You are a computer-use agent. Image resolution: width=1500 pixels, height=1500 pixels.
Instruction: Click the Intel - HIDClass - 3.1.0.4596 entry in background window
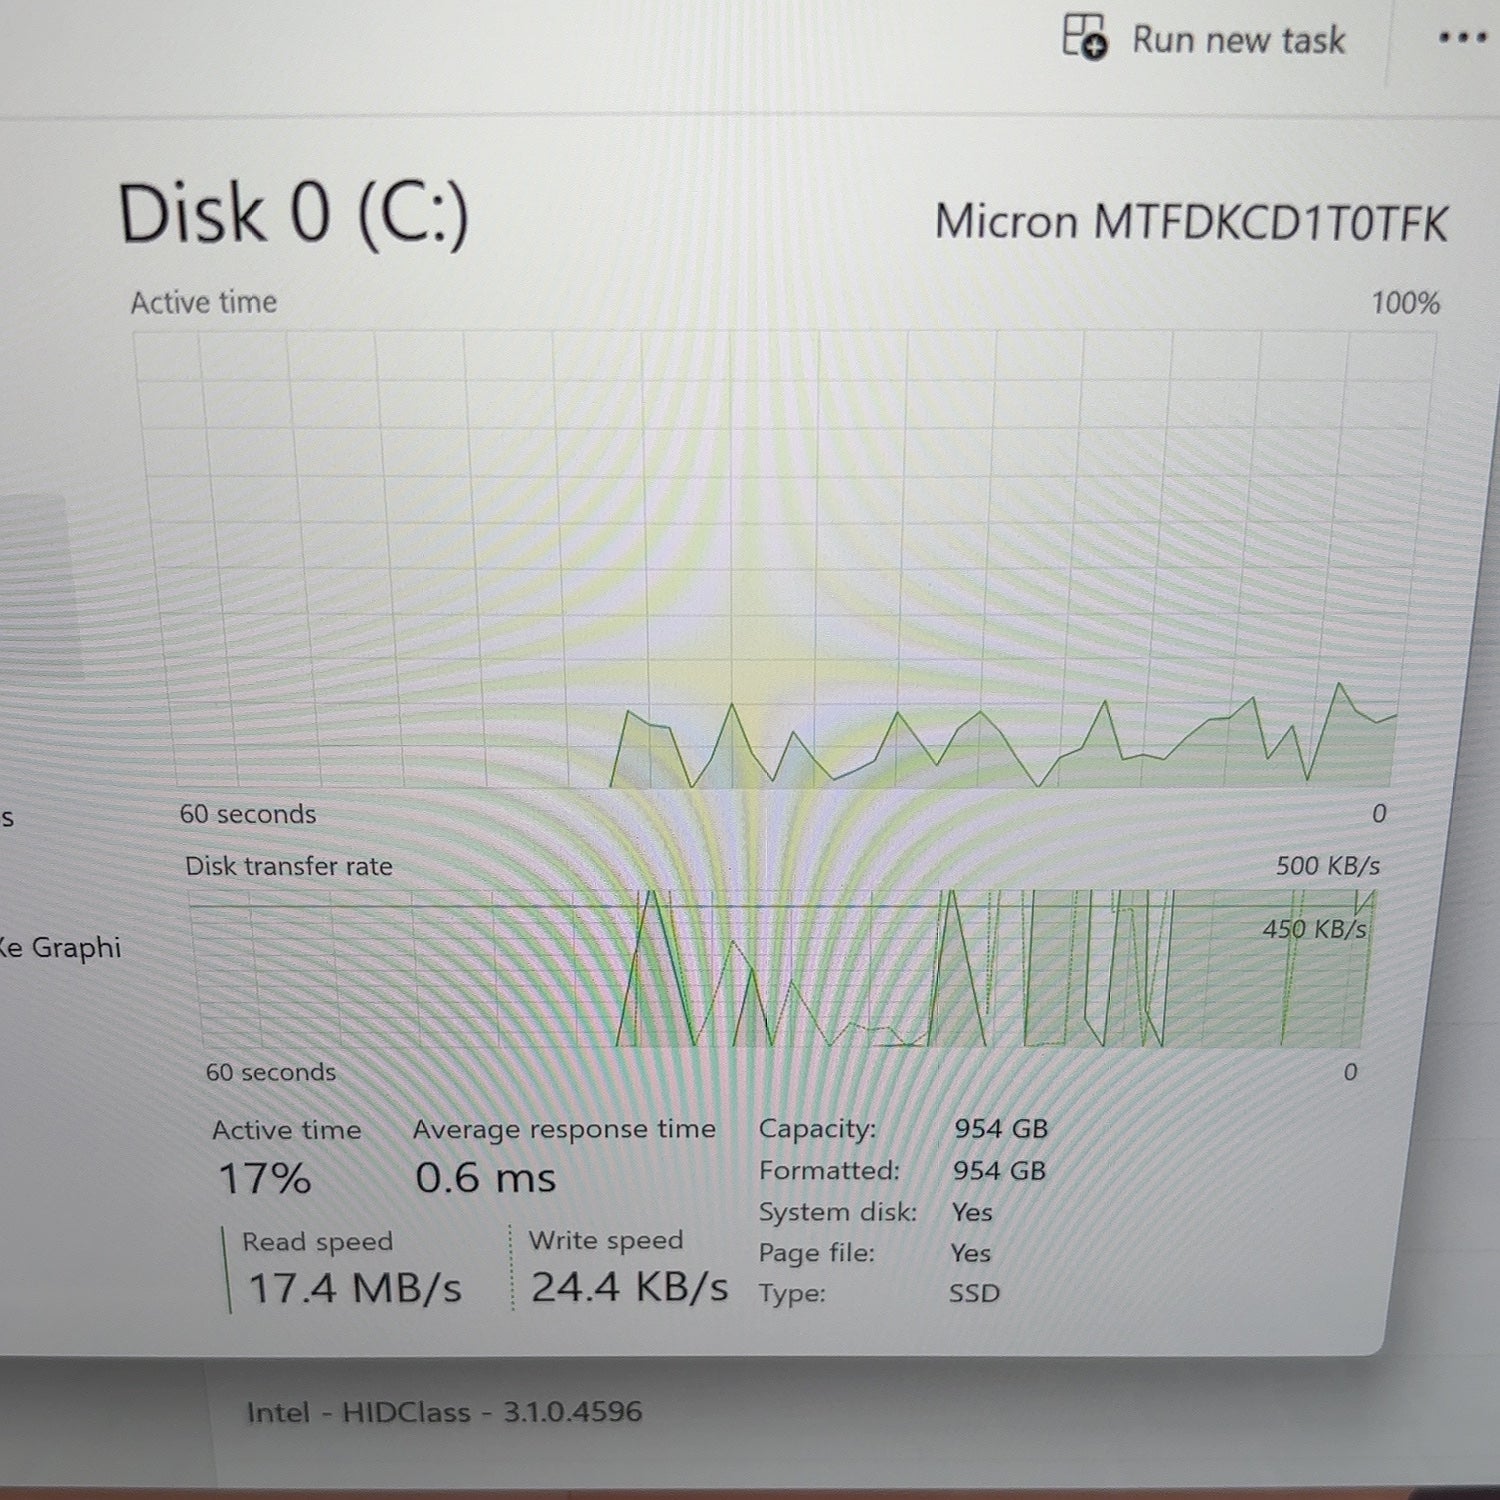[x=444, y=1412]
